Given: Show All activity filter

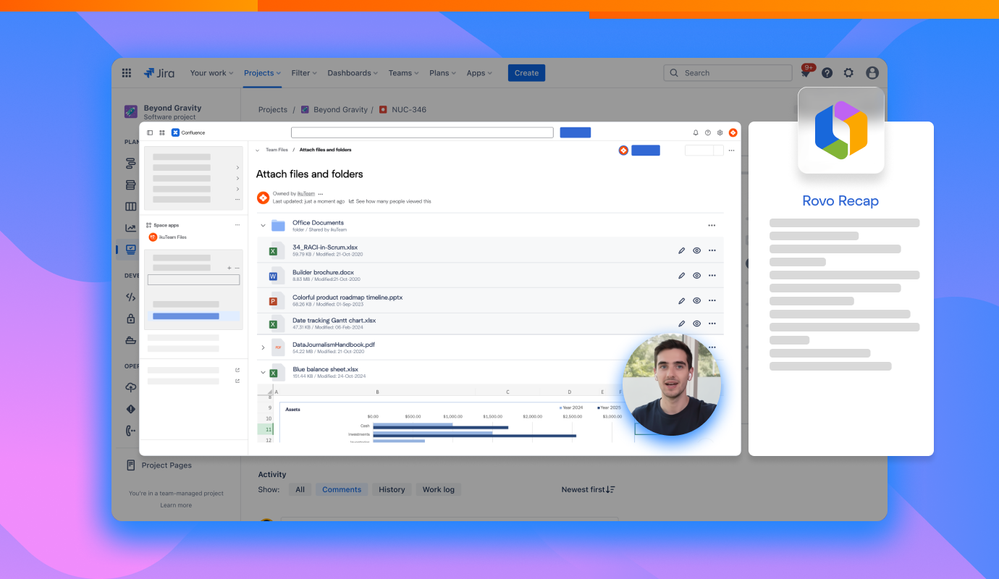Looking at the screenshot, I should 299,489.
